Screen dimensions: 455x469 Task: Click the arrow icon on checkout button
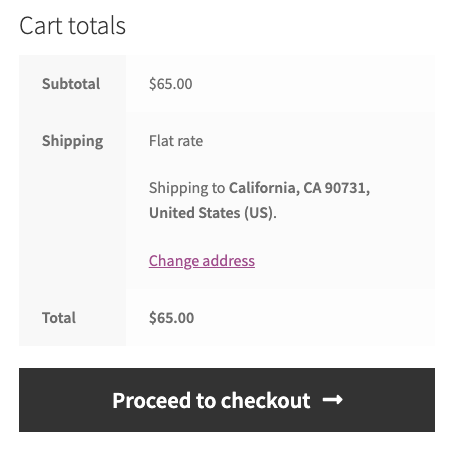click(x=333, y=400)
